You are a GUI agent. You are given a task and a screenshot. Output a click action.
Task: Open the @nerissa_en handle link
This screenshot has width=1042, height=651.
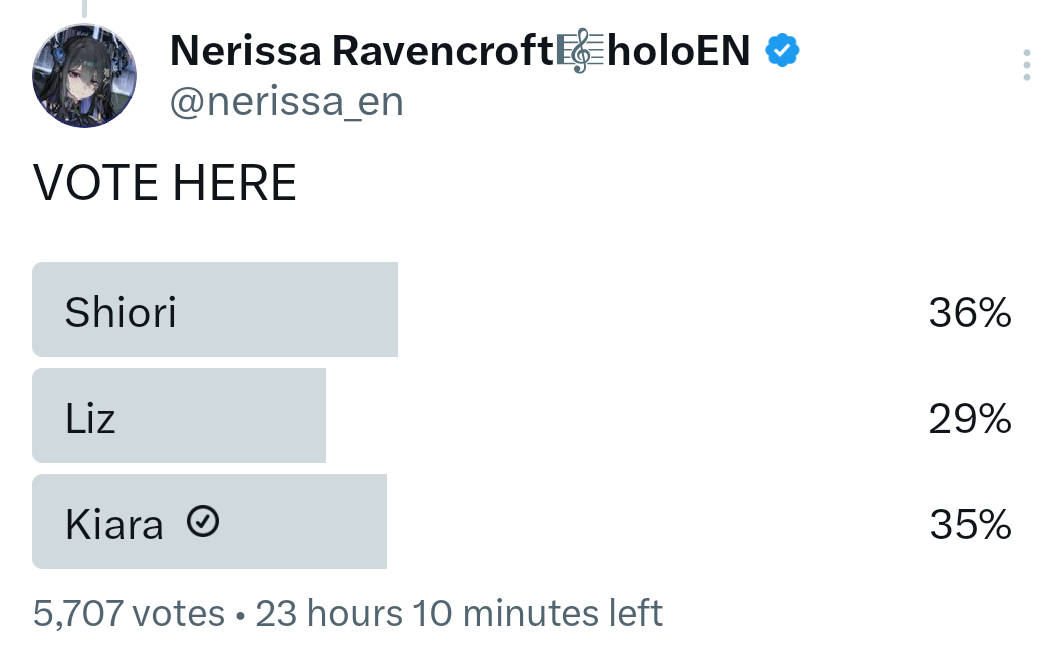[x=286, y=102]
